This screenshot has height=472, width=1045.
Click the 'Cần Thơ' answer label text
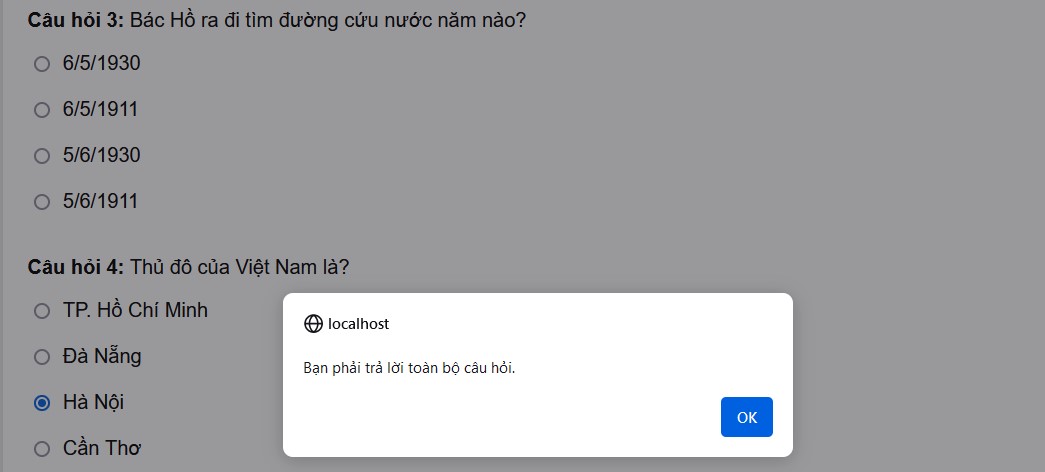101,448
